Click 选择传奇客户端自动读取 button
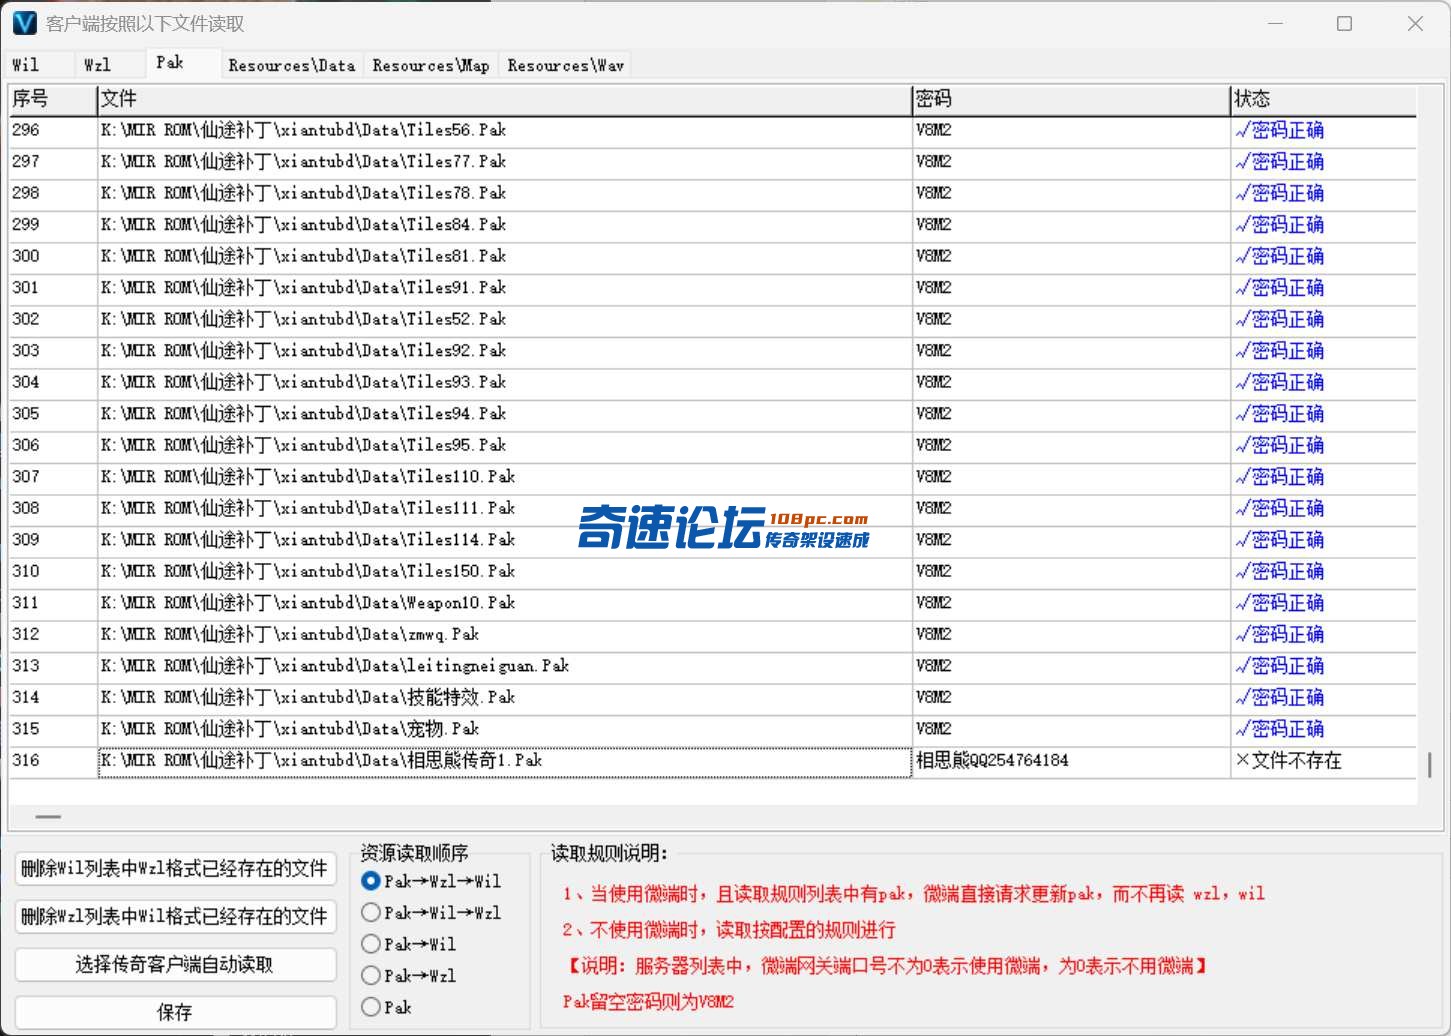The image size is (1451, 1036). tap(175, 965)
